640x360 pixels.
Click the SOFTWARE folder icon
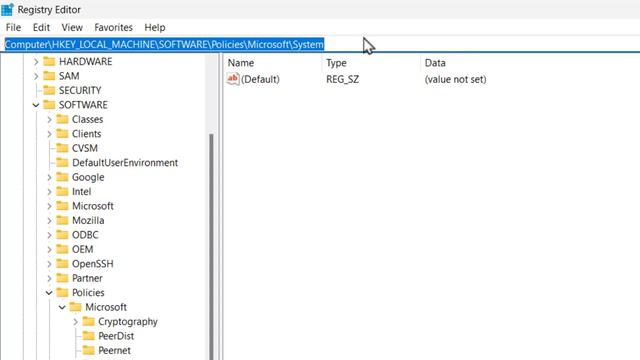(x=49, y=104)
